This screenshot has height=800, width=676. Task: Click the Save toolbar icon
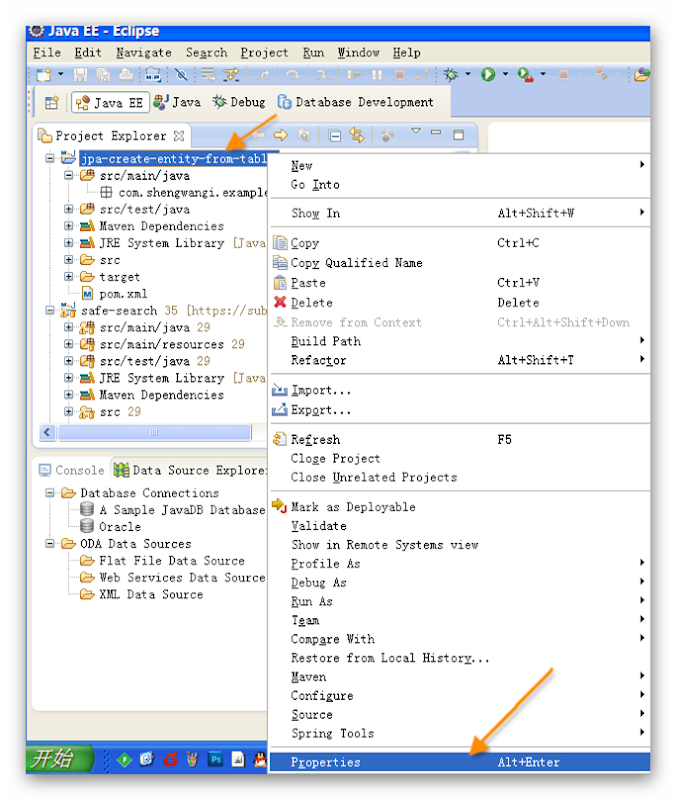80,75
